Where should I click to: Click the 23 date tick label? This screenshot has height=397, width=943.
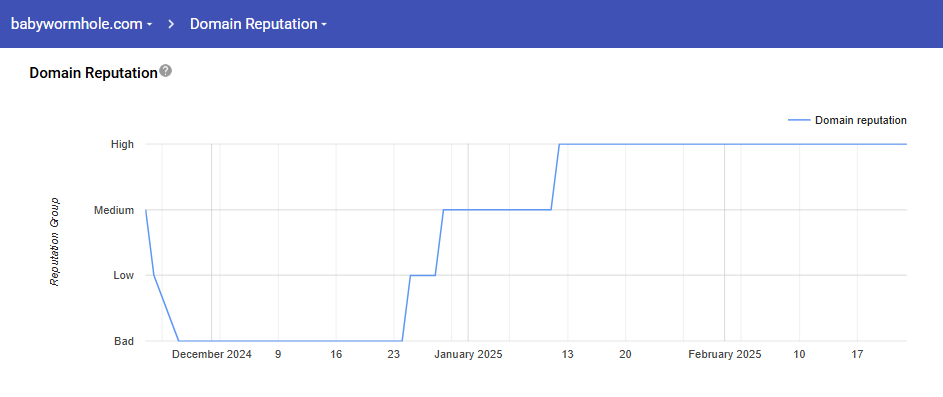pyautogui.click(x=393, y=354)
